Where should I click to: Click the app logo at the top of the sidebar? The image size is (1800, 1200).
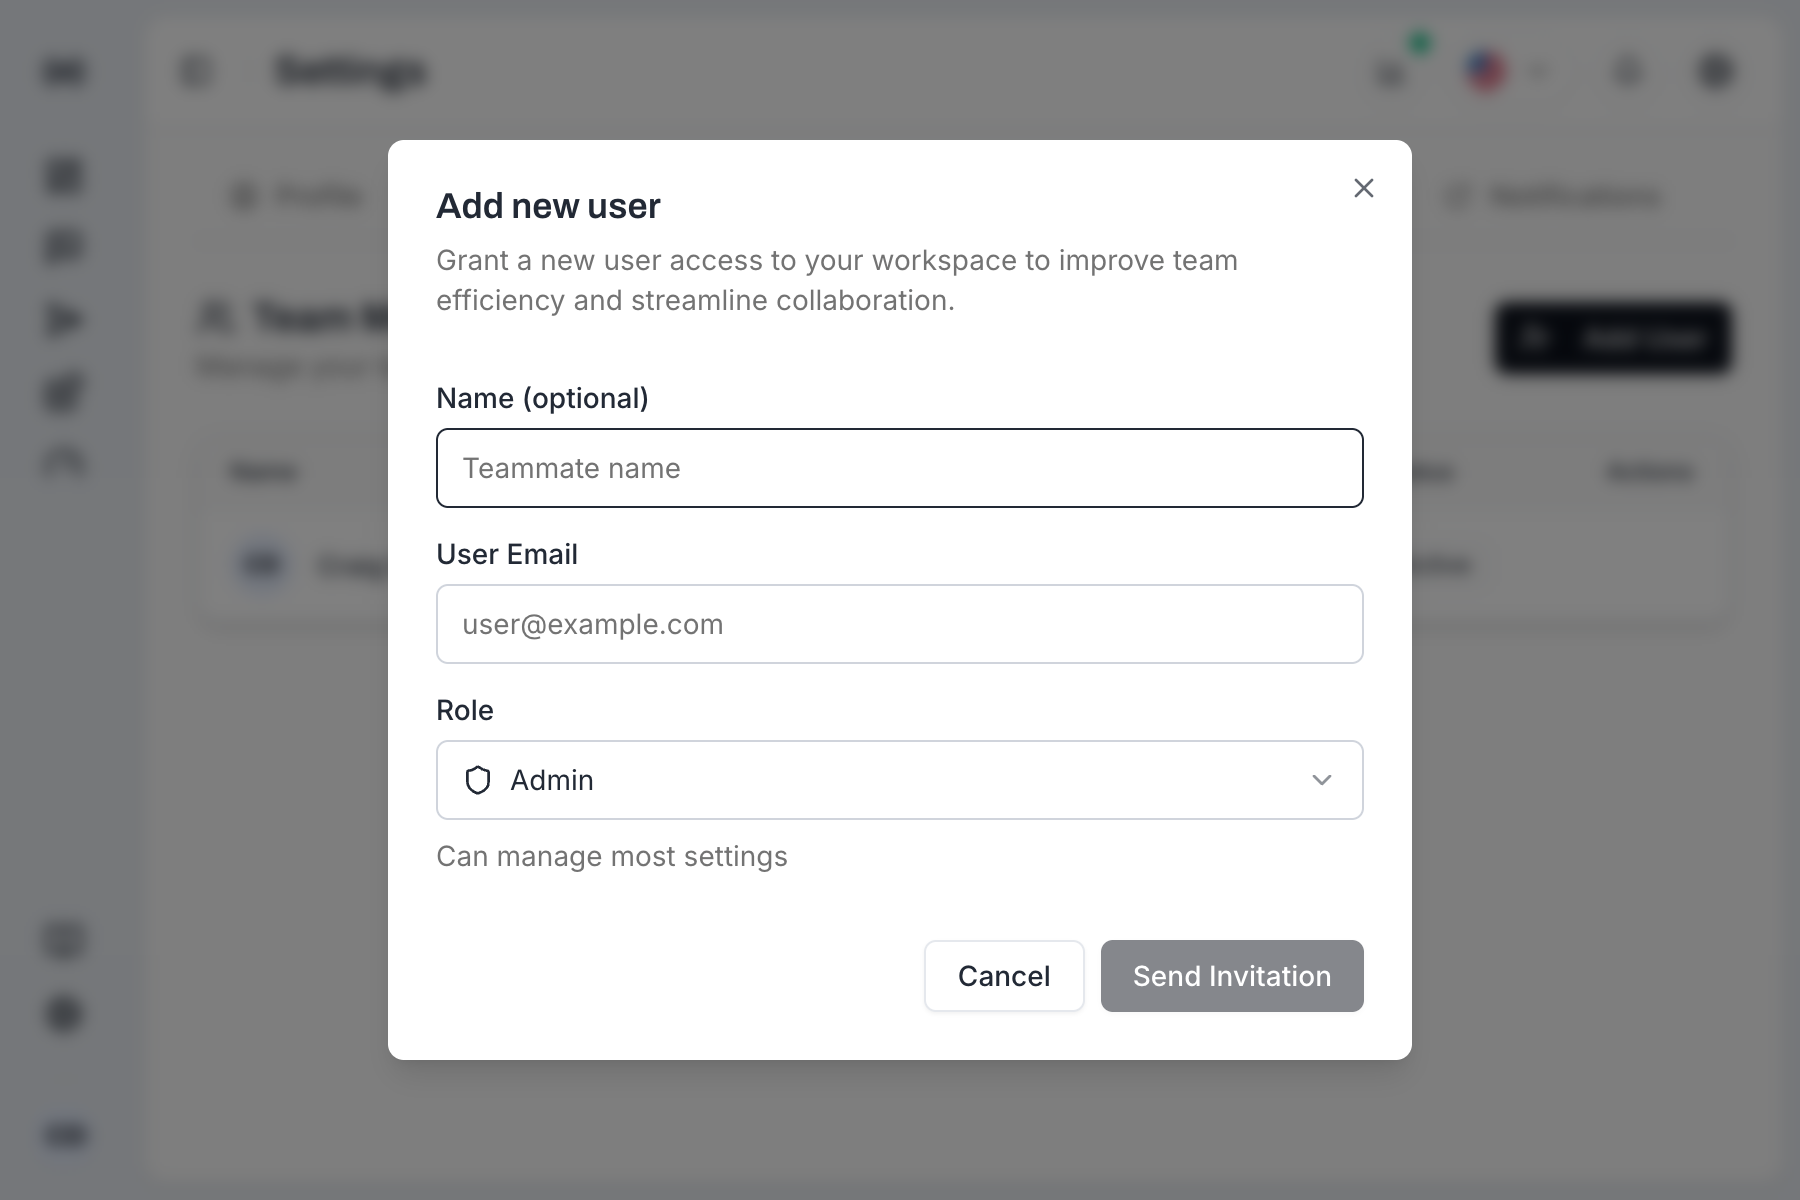[x=63, y=72]
